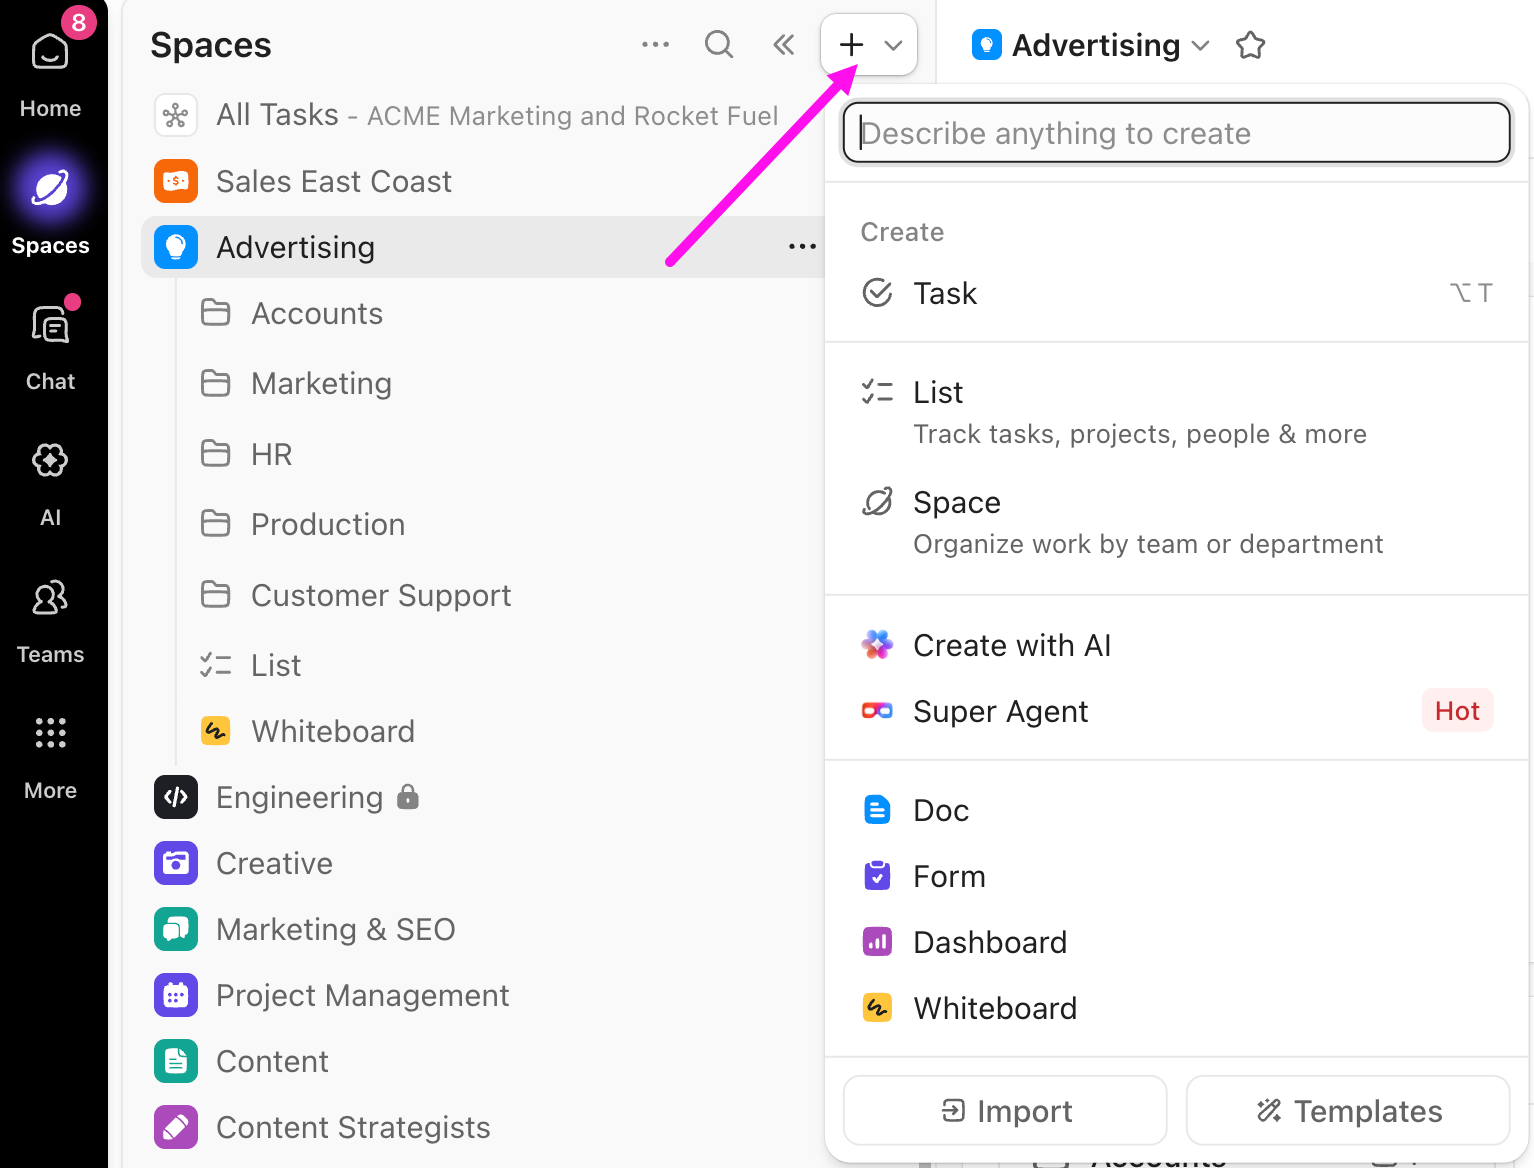Open the Advertising dropdown in the header
This screenshot has width=1534, height=1168.
[x=1200, y=45]
